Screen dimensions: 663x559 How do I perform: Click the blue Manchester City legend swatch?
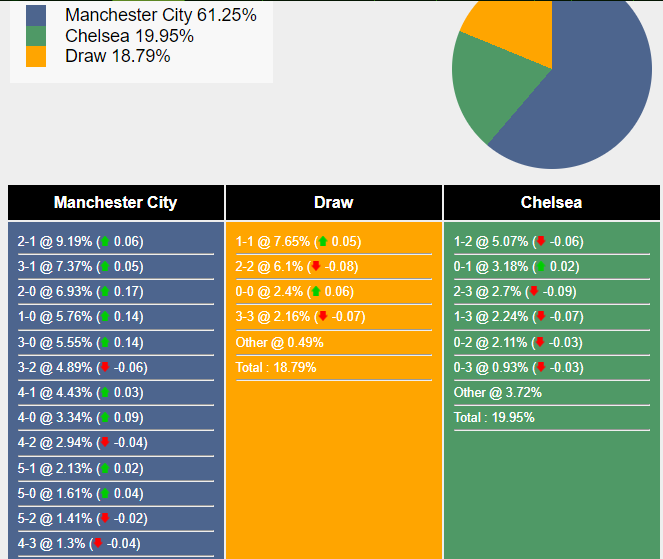click(x=36, y=16)
